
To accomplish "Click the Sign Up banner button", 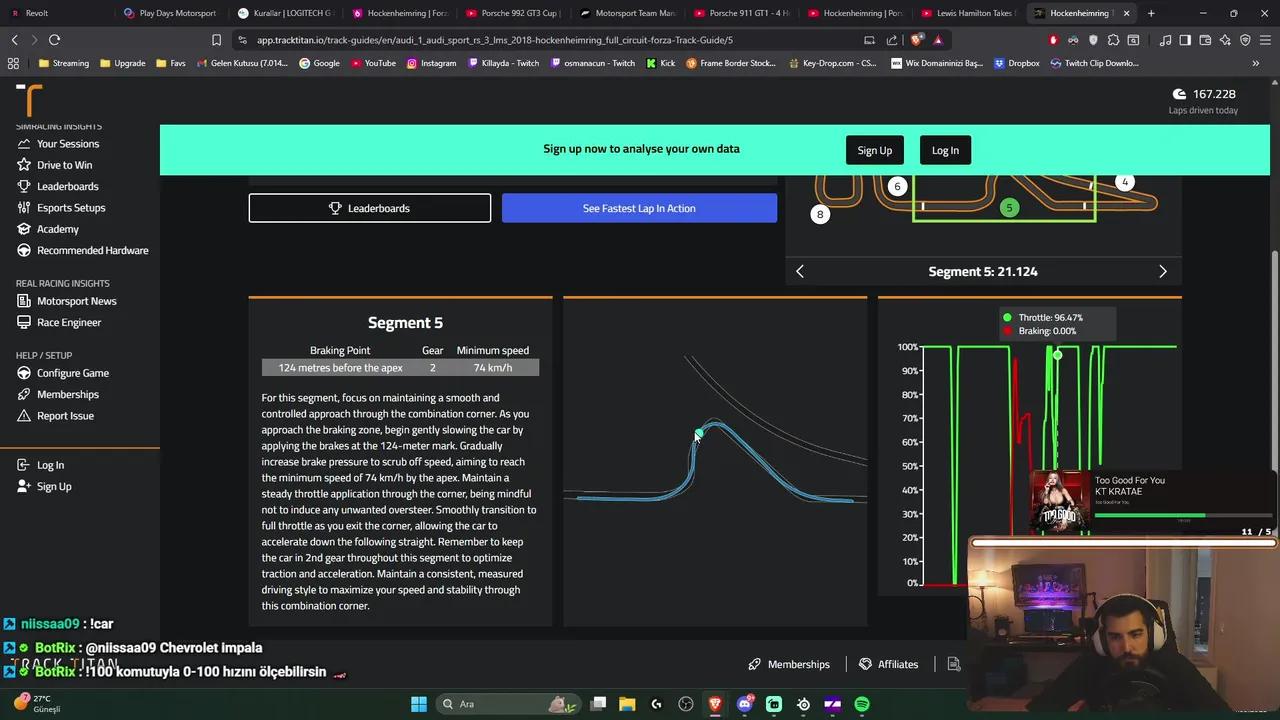I will coord(875,150).
